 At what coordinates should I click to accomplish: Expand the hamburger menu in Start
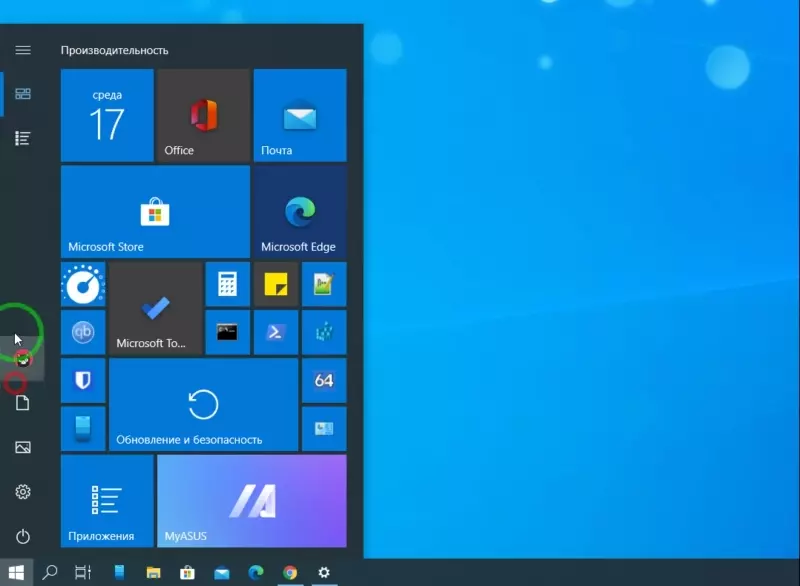coord(23,50)
